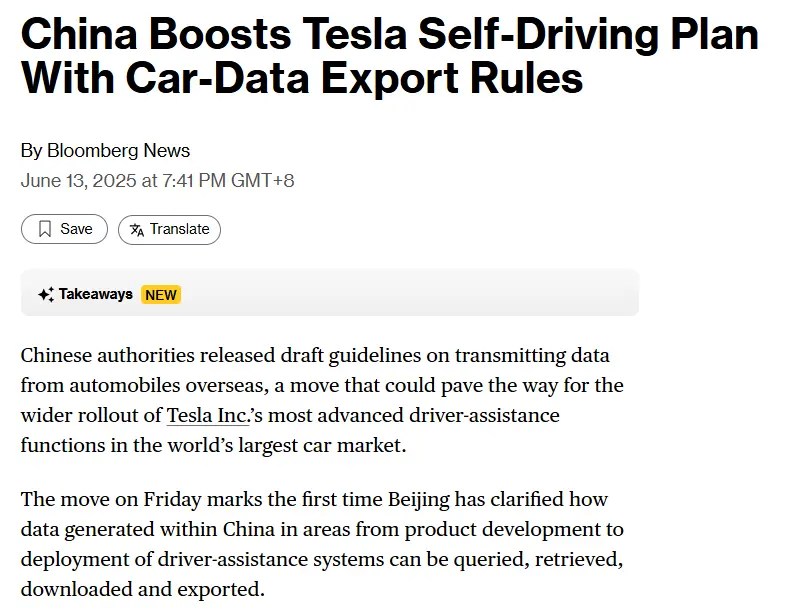Open the Tesla Inc. company link
792x609 pixels.
click(x=208, y=416)
